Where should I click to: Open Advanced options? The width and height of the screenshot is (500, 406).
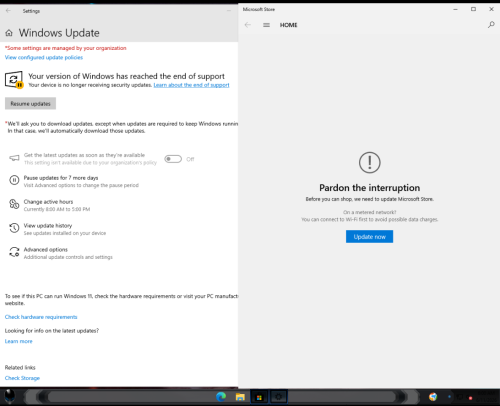pyautogui.click(x=60, y=253)
